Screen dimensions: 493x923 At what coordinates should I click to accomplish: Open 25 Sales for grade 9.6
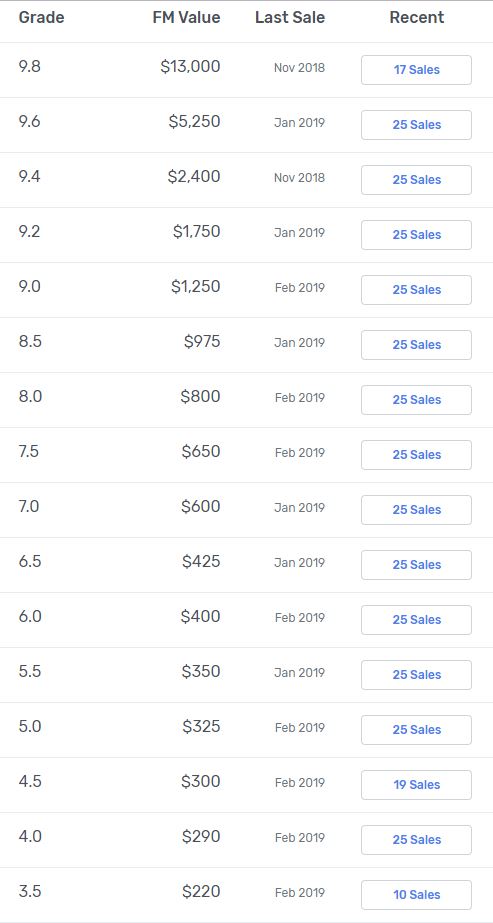[416, 125]
